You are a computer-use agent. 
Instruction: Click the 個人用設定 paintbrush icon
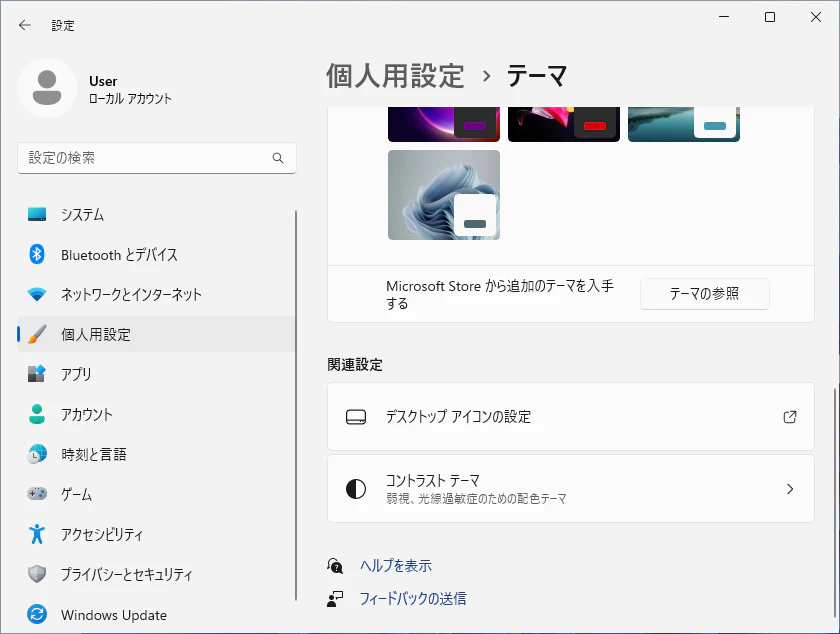37,334
